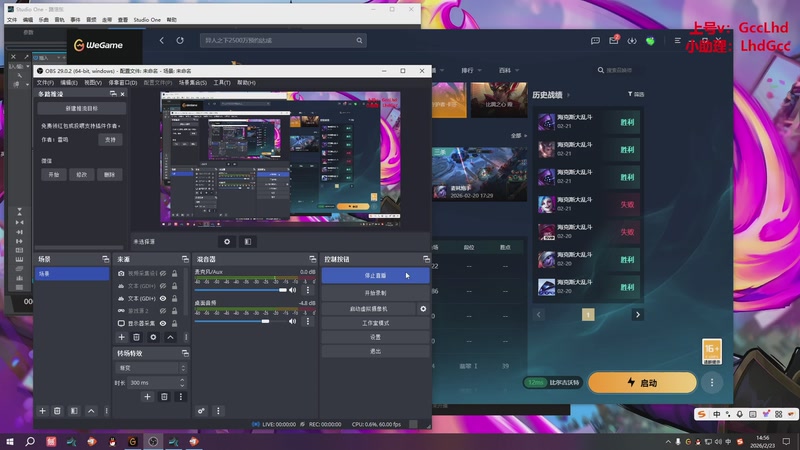Delete selected source with 来源 trash icon

coord(136,337)
